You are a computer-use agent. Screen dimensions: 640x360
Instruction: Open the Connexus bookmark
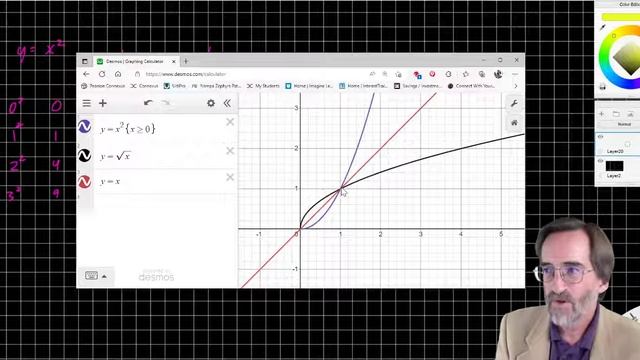[144, 86]
